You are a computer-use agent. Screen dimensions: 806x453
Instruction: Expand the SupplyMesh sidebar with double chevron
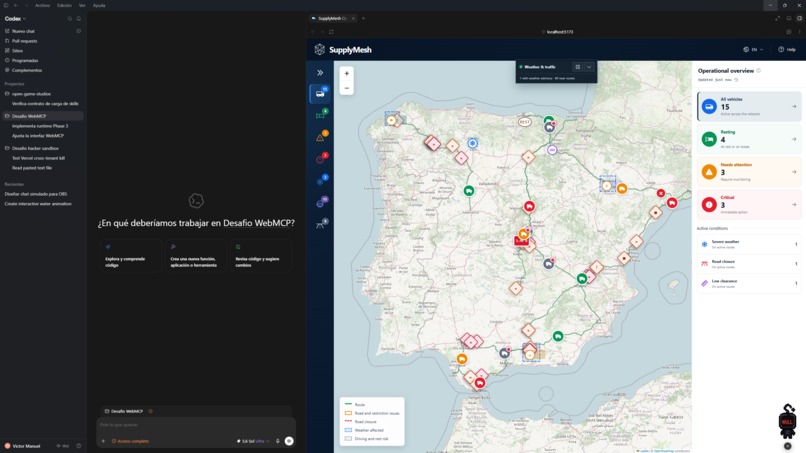320,73
